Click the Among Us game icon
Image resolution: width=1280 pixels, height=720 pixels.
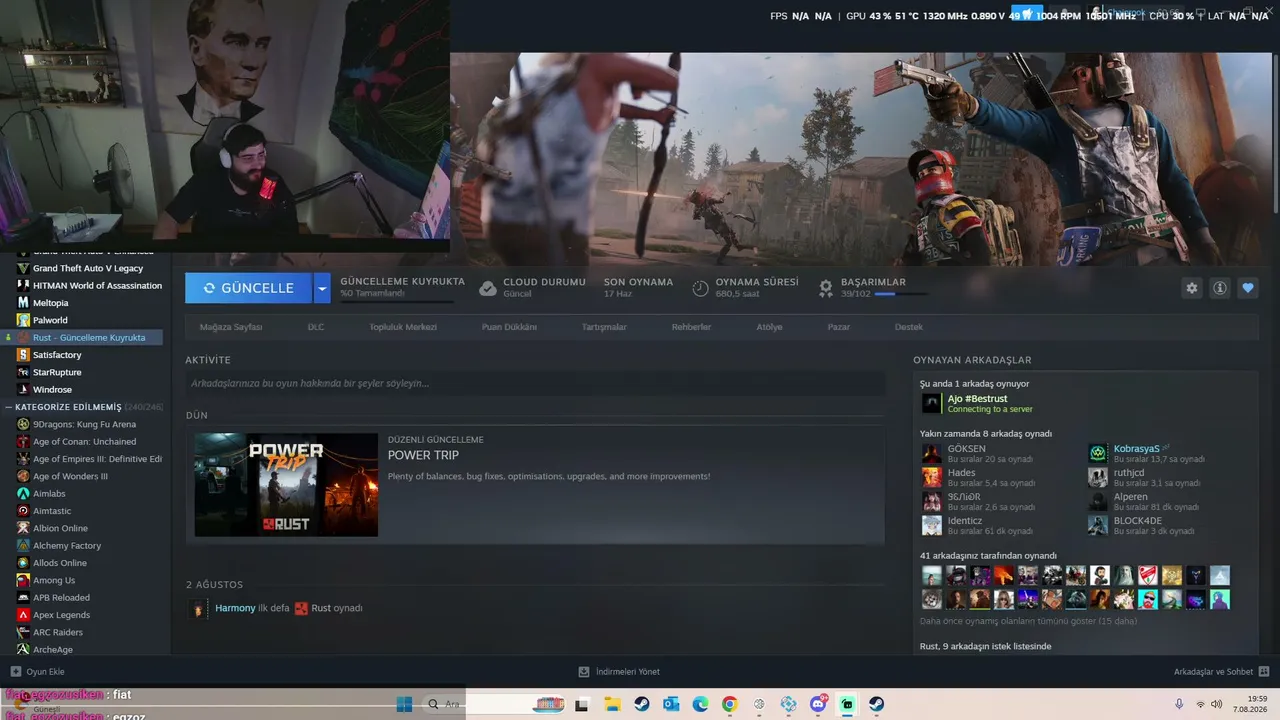point(23,580)
